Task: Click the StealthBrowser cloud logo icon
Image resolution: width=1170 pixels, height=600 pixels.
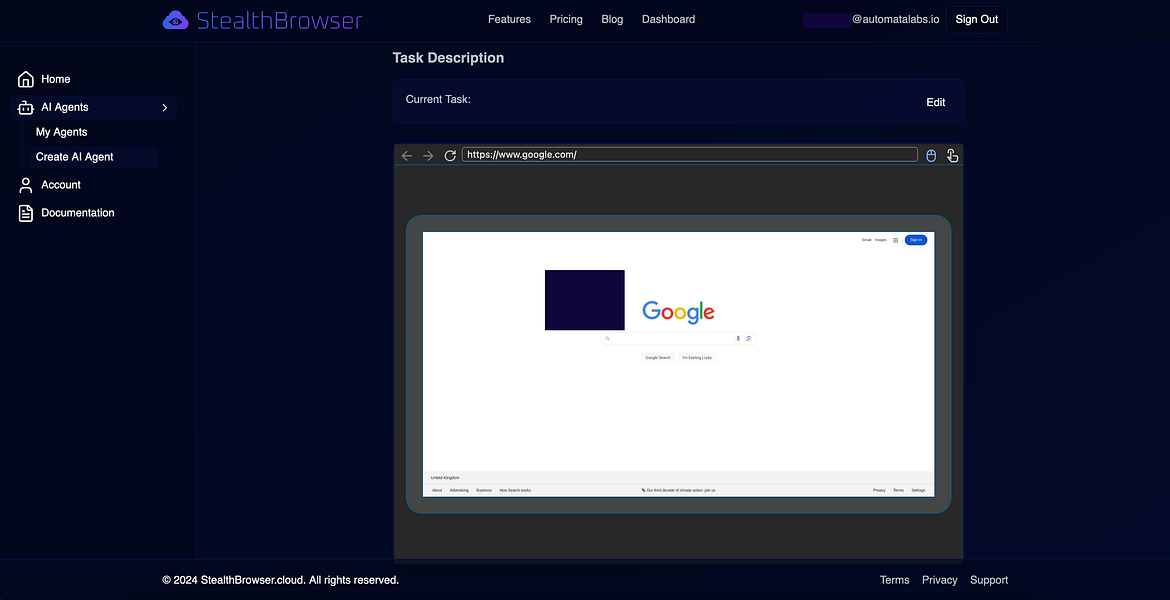Action: pos(175,19)
